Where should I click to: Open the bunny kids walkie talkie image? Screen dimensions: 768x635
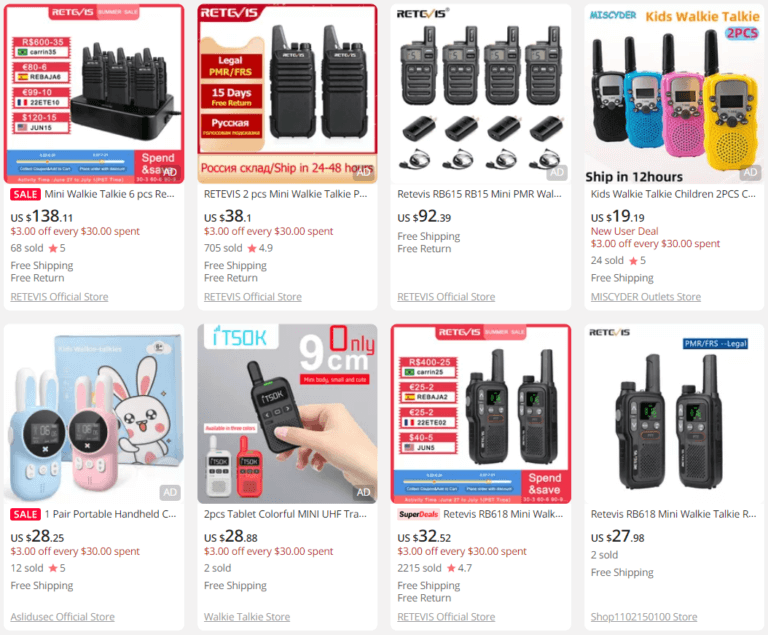click(94, 414)
